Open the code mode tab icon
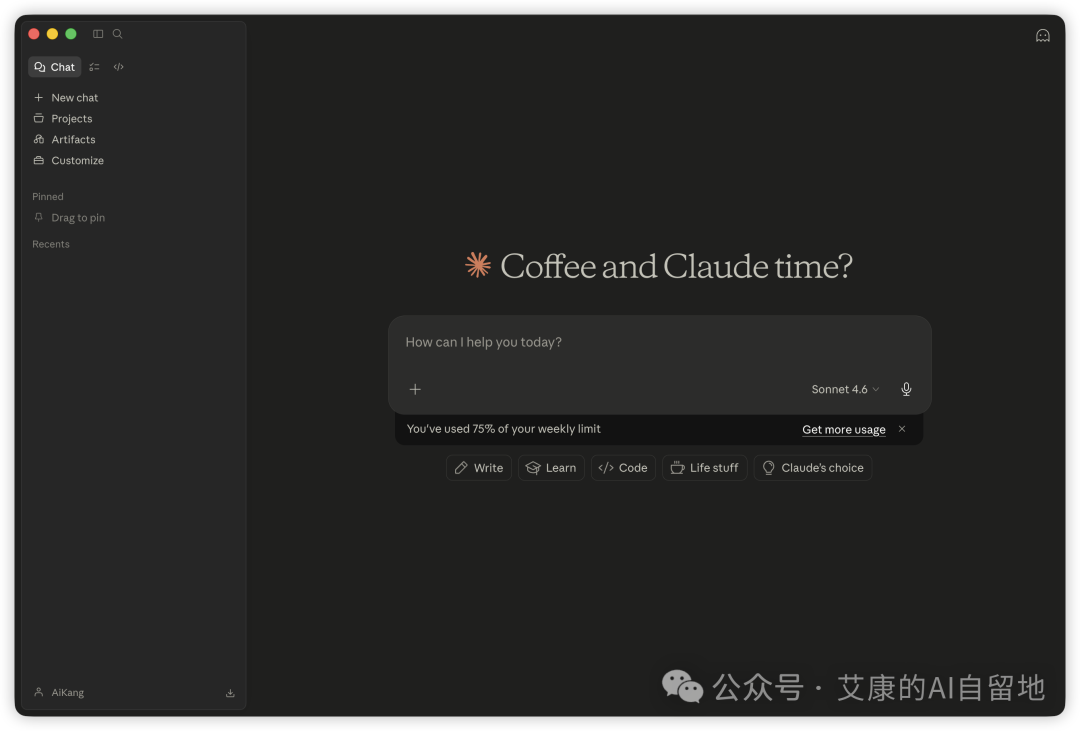The height and width of the screenshot is (731, 1080). click(119, 67)
